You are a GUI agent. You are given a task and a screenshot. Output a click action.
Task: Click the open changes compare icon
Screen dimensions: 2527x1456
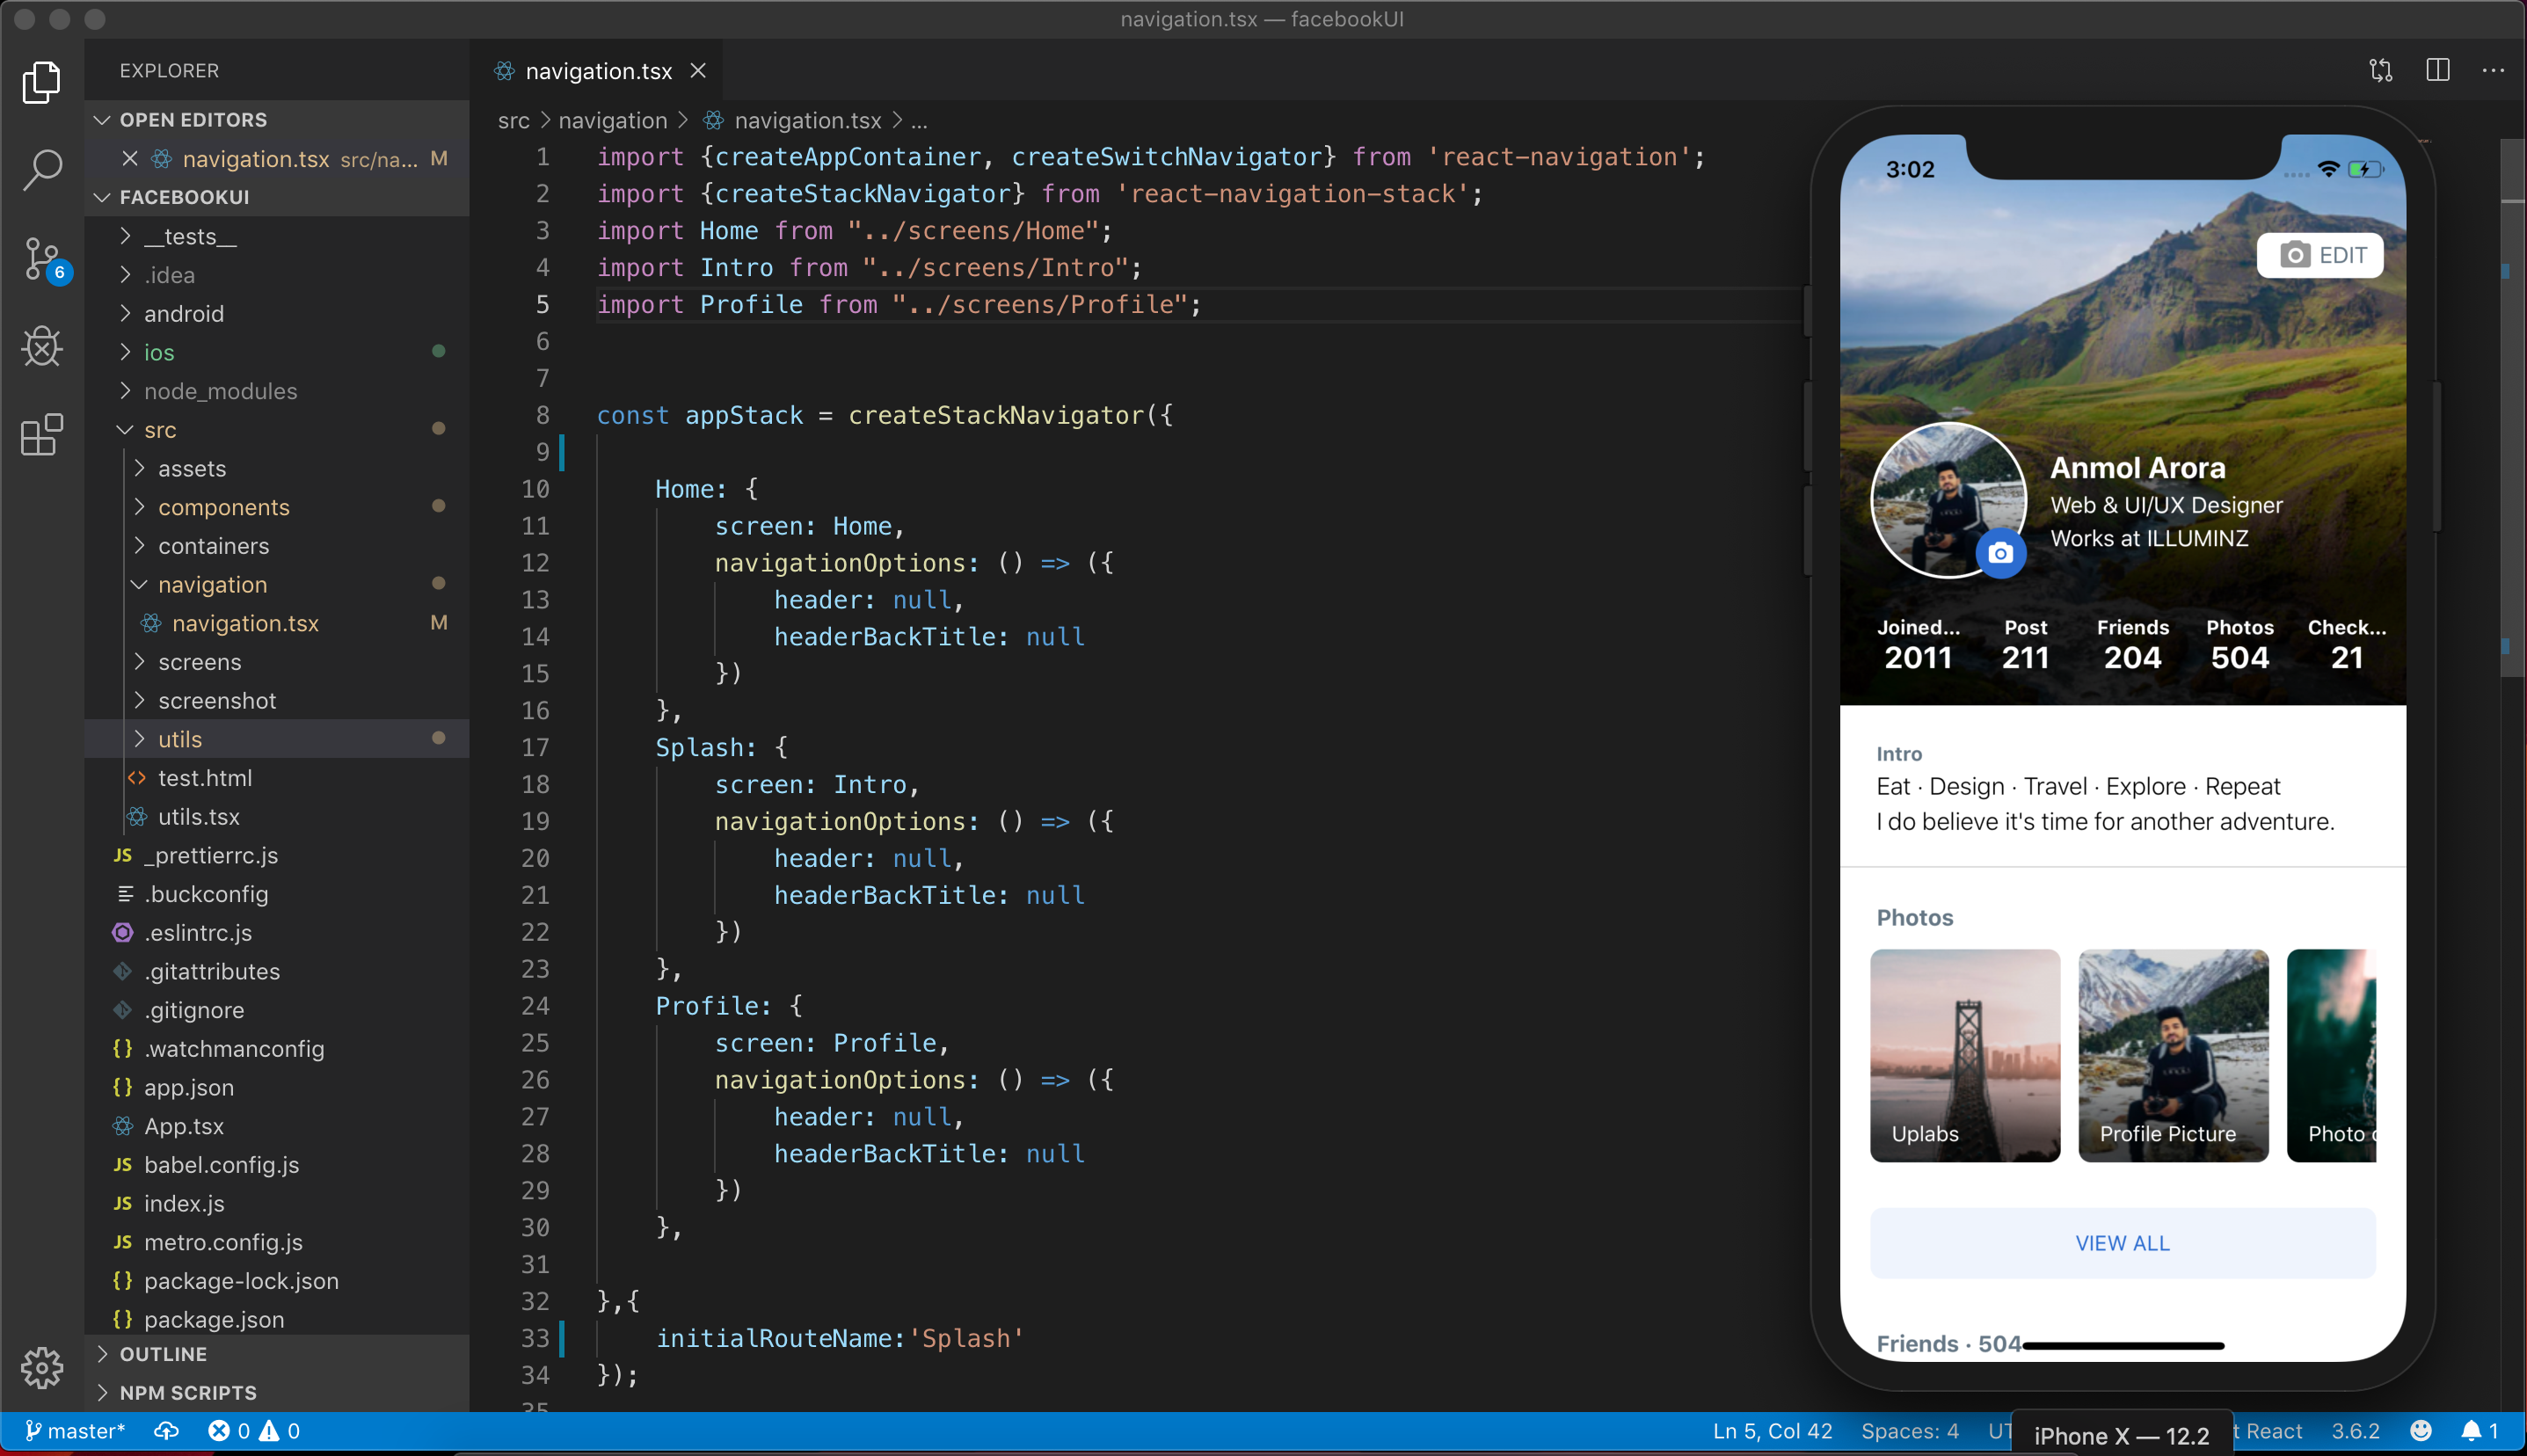point(2381,70)
